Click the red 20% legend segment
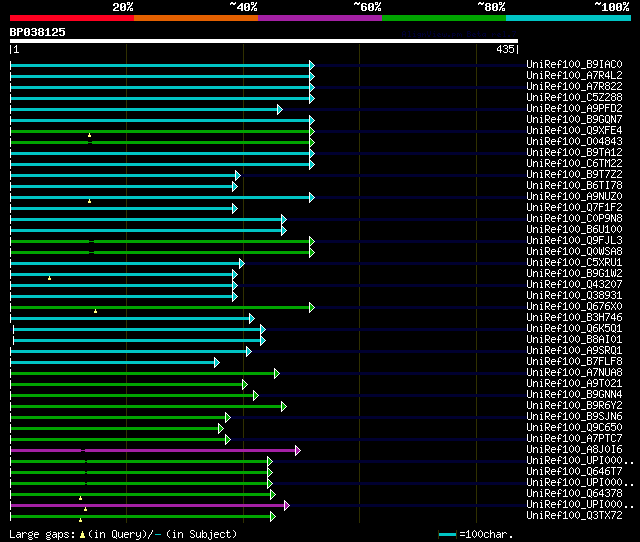 tap(72, 18)
